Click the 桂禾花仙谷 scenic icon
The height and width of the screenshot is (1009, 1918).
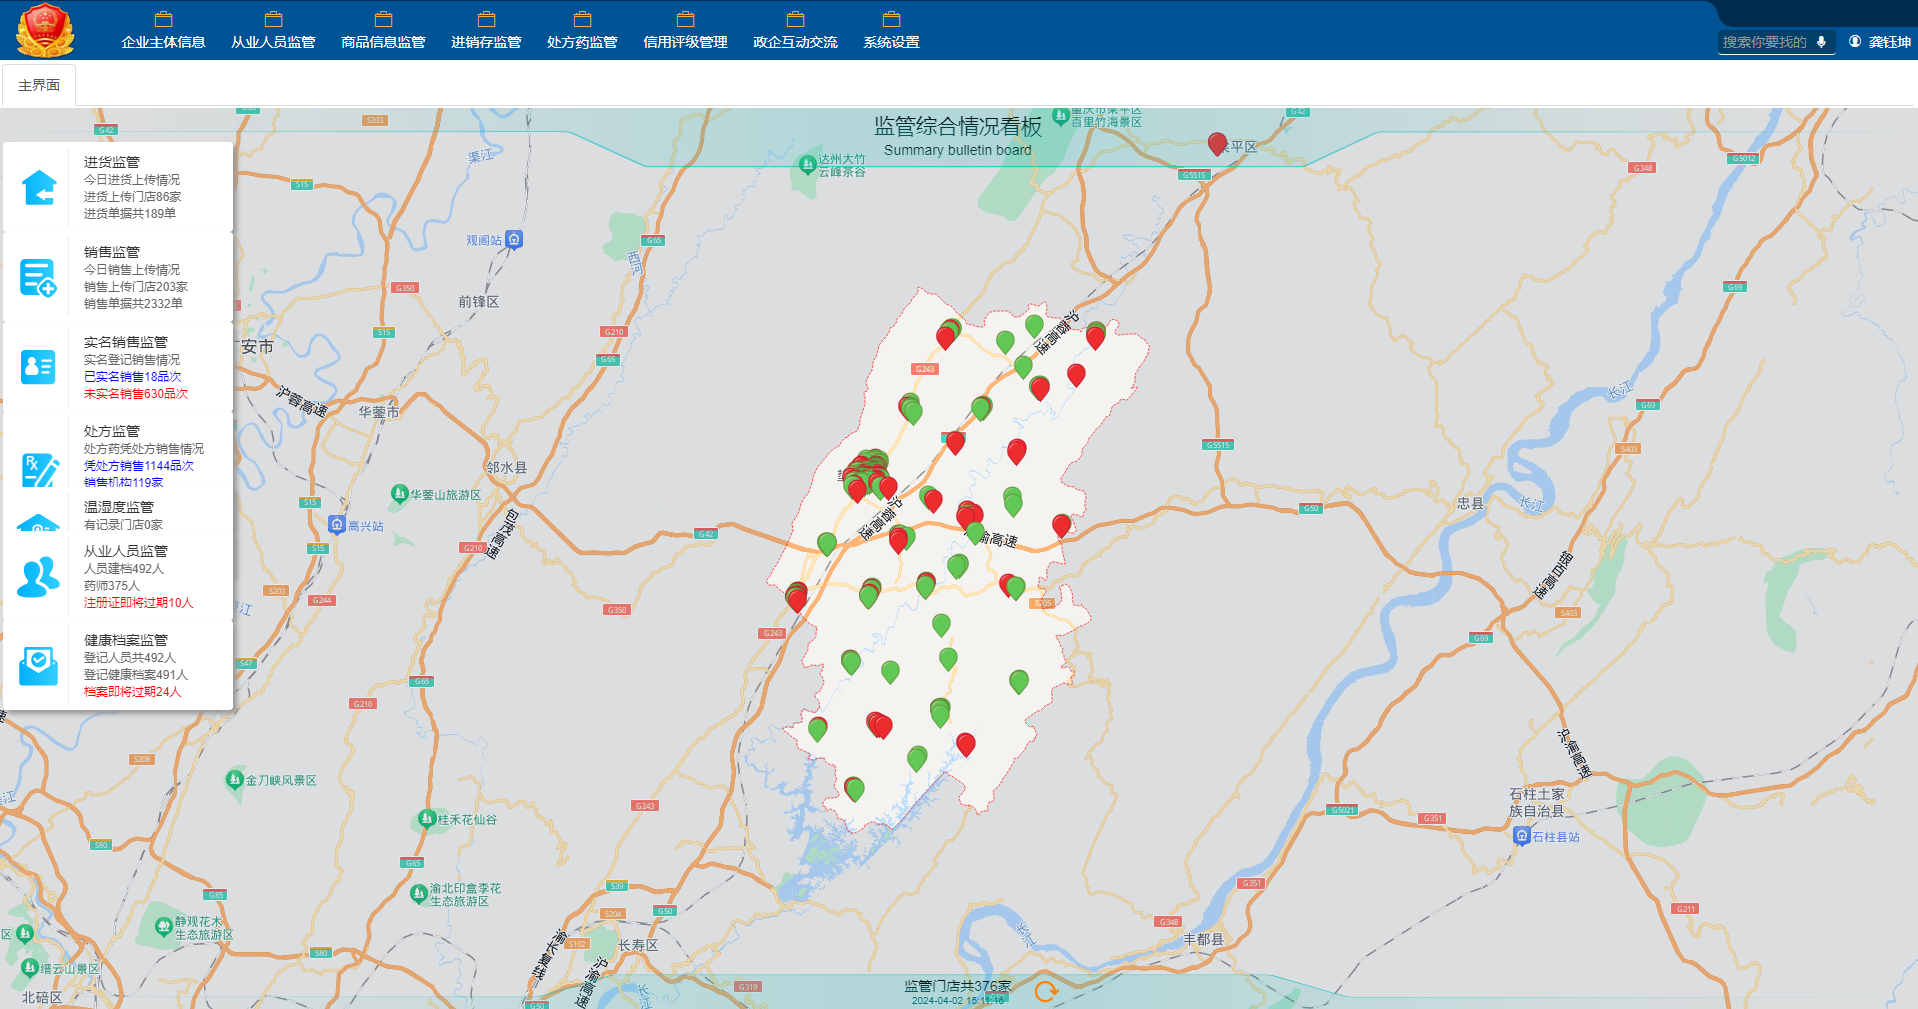click(427, 819)
